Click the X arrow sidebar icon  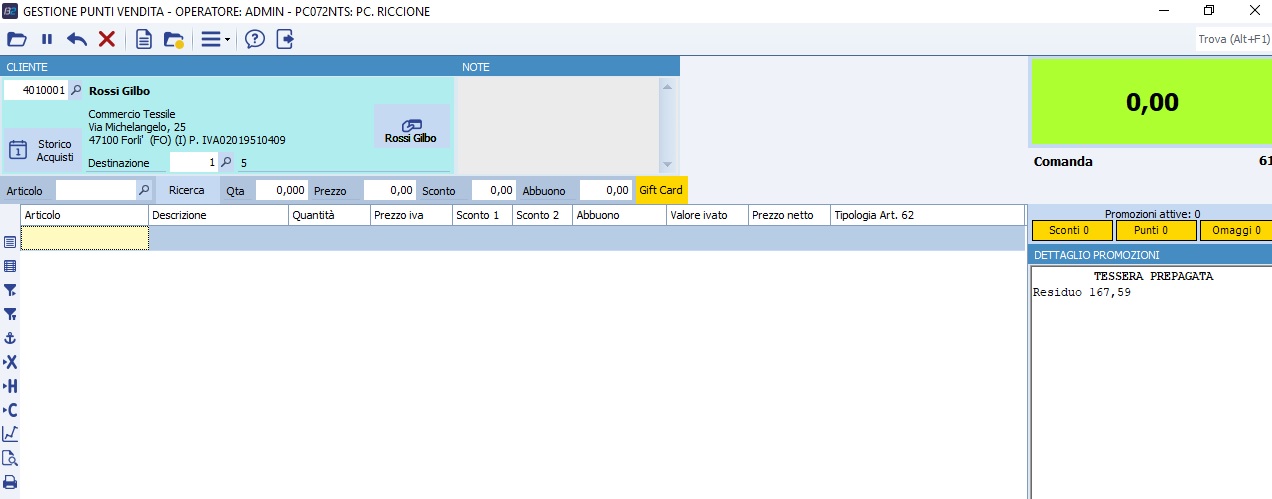coord(10,362)
